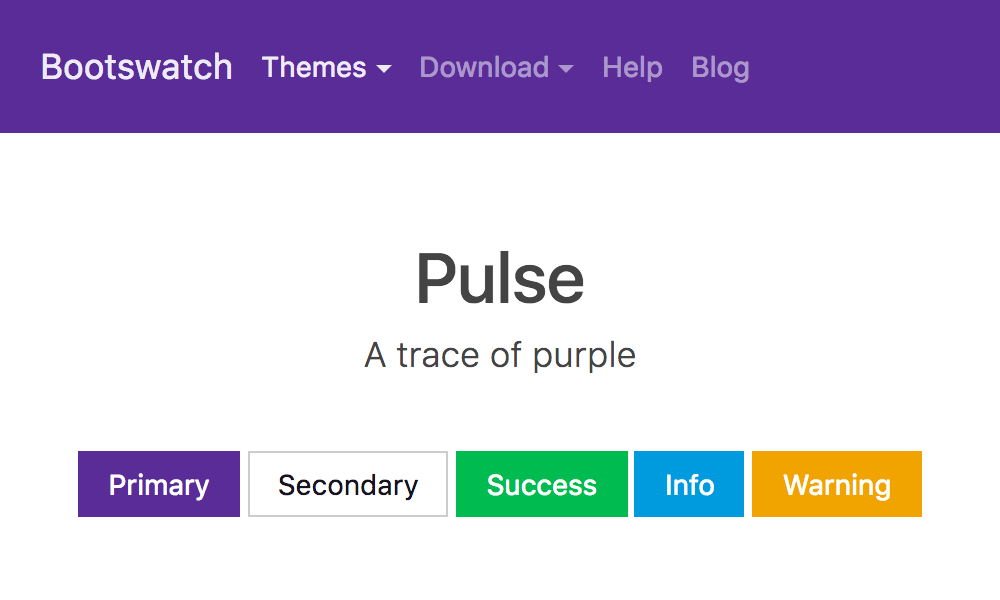This screenshot has width=1000, height=600.
Task: Click the blue Info color sample
Action: tap(688, 484)
